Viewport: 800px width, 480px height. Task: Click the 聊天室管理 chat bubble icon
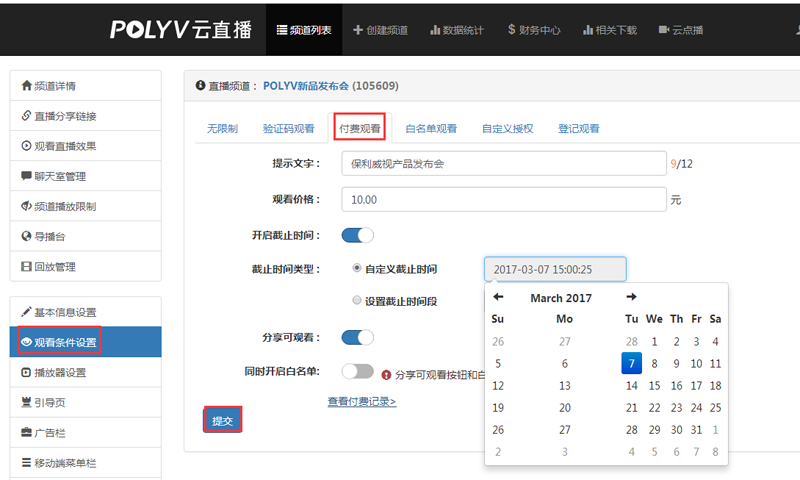click(27, 176)
